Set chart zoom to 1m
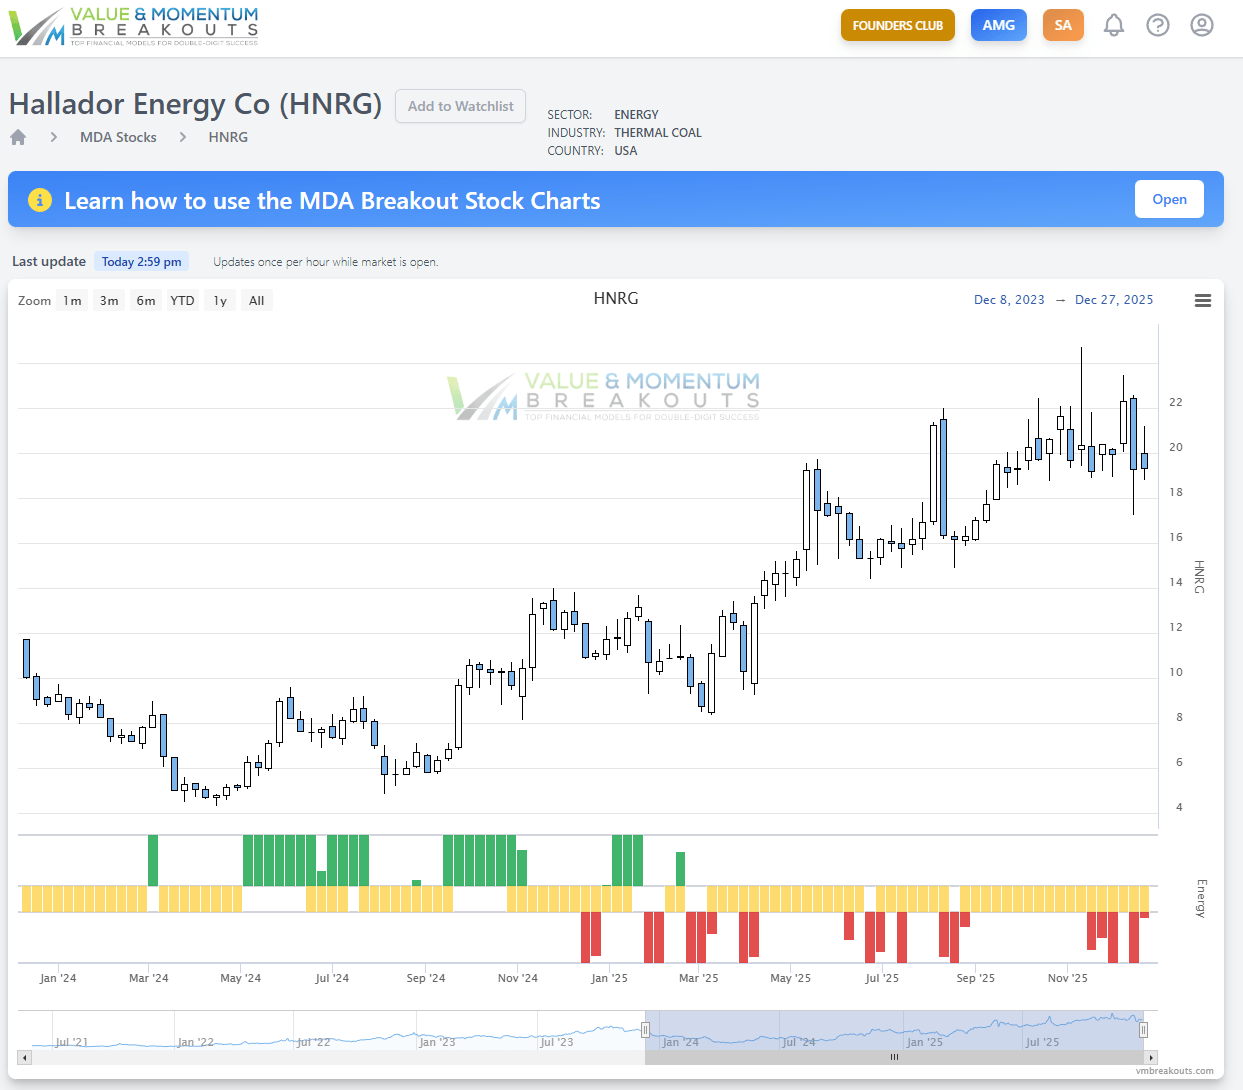The width and height of the screenshot is (1243, 1090). tap(72, 300)
